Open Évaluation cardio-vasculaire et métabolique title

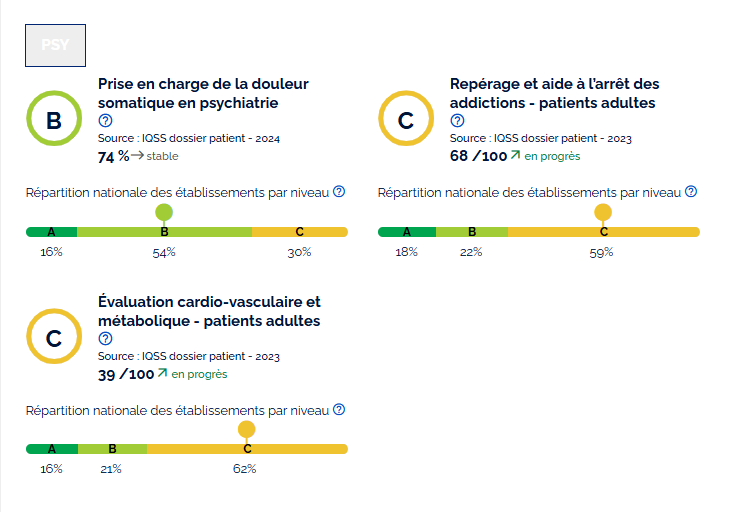point(209,311)
